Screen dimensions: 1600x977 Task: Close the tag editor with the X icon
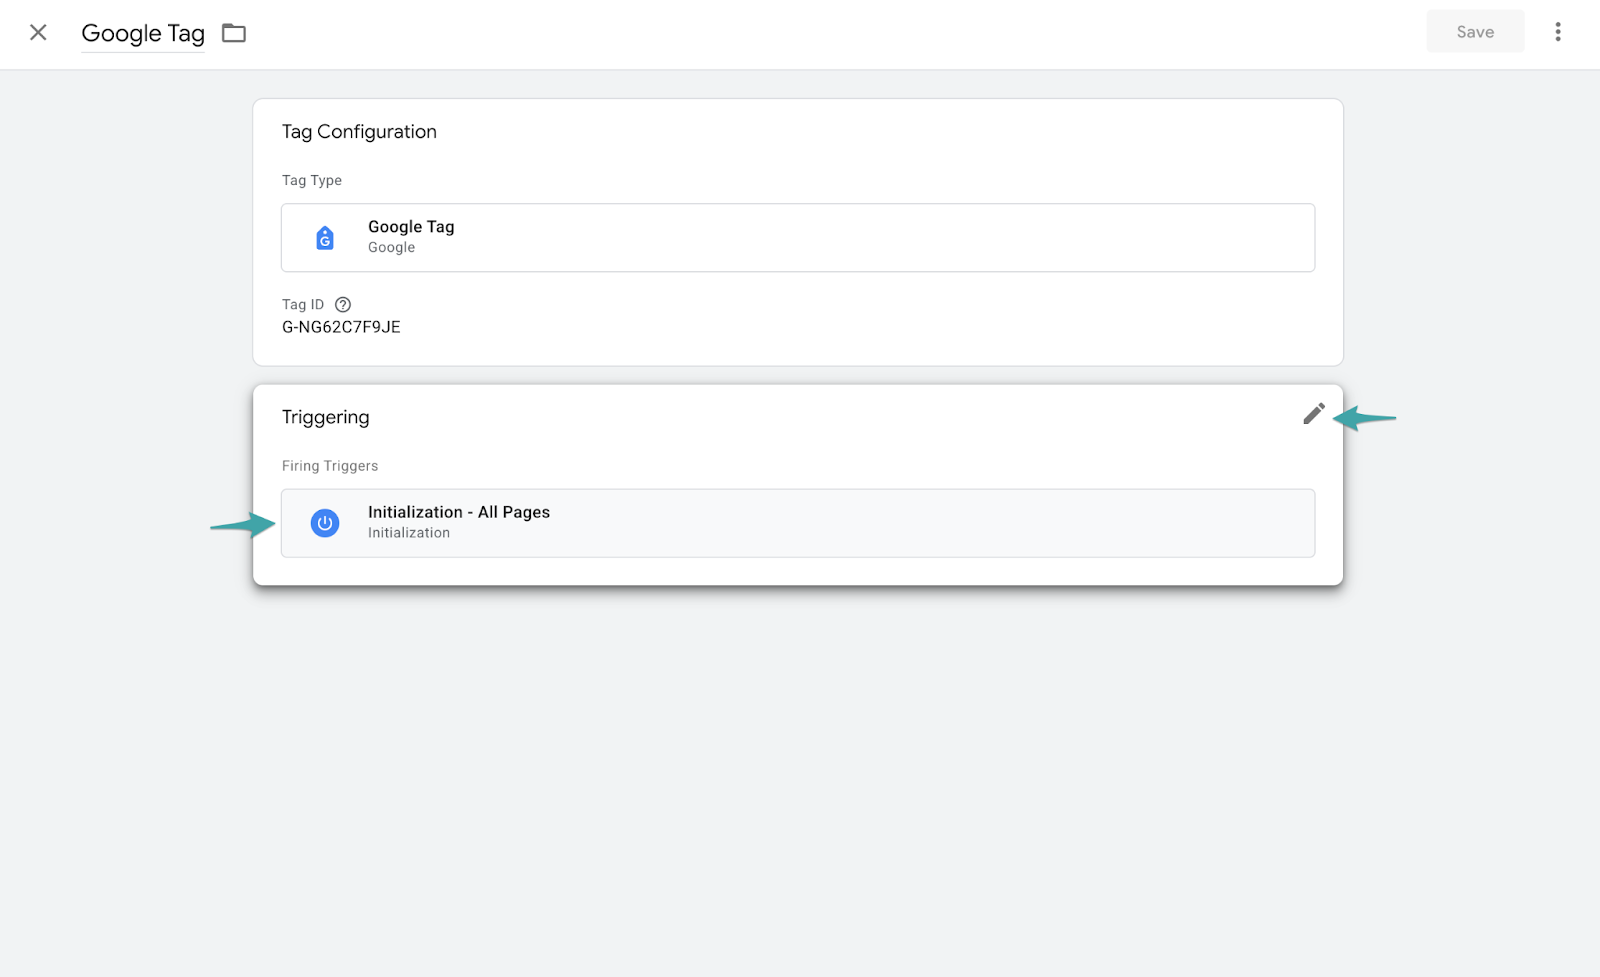38,33
